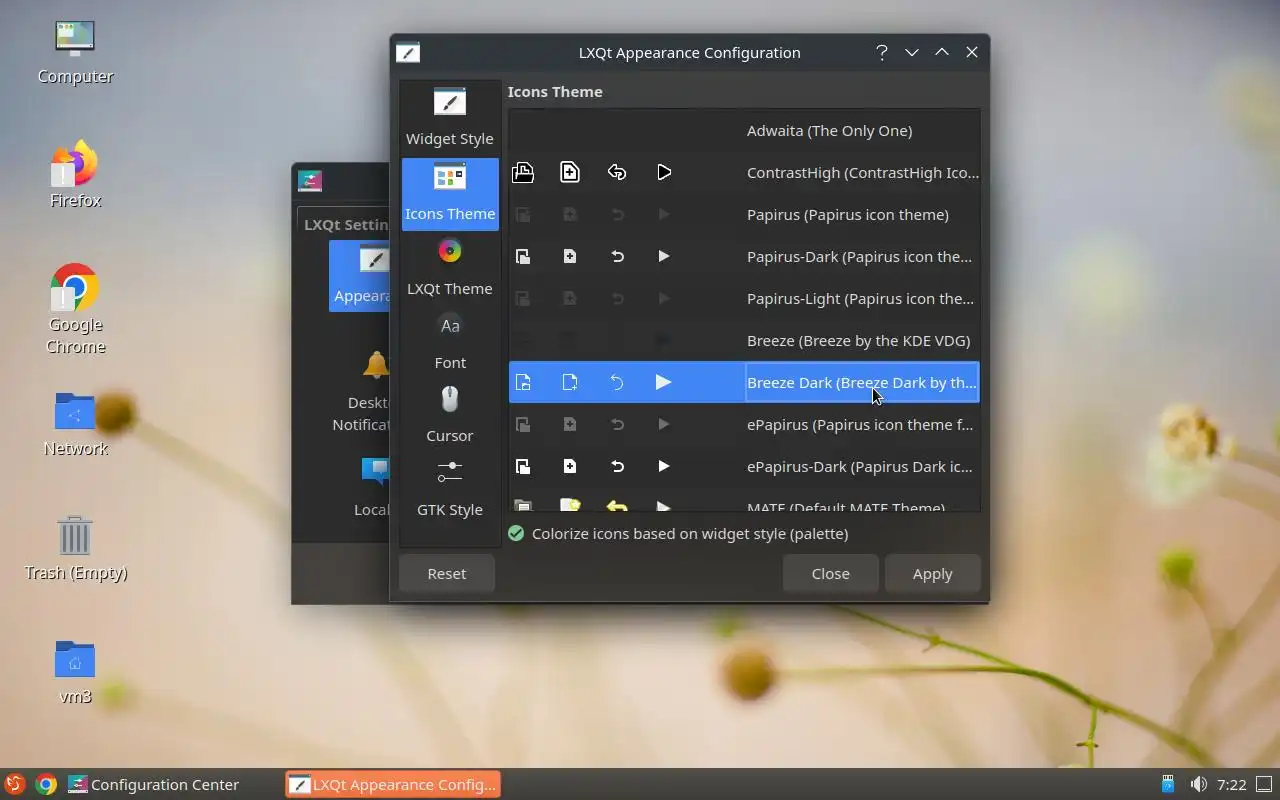Viewport: 1280px width, 800px height.
Task: Click ePapirus-Dark paste preview icon
Action: [x=522, y=466]
